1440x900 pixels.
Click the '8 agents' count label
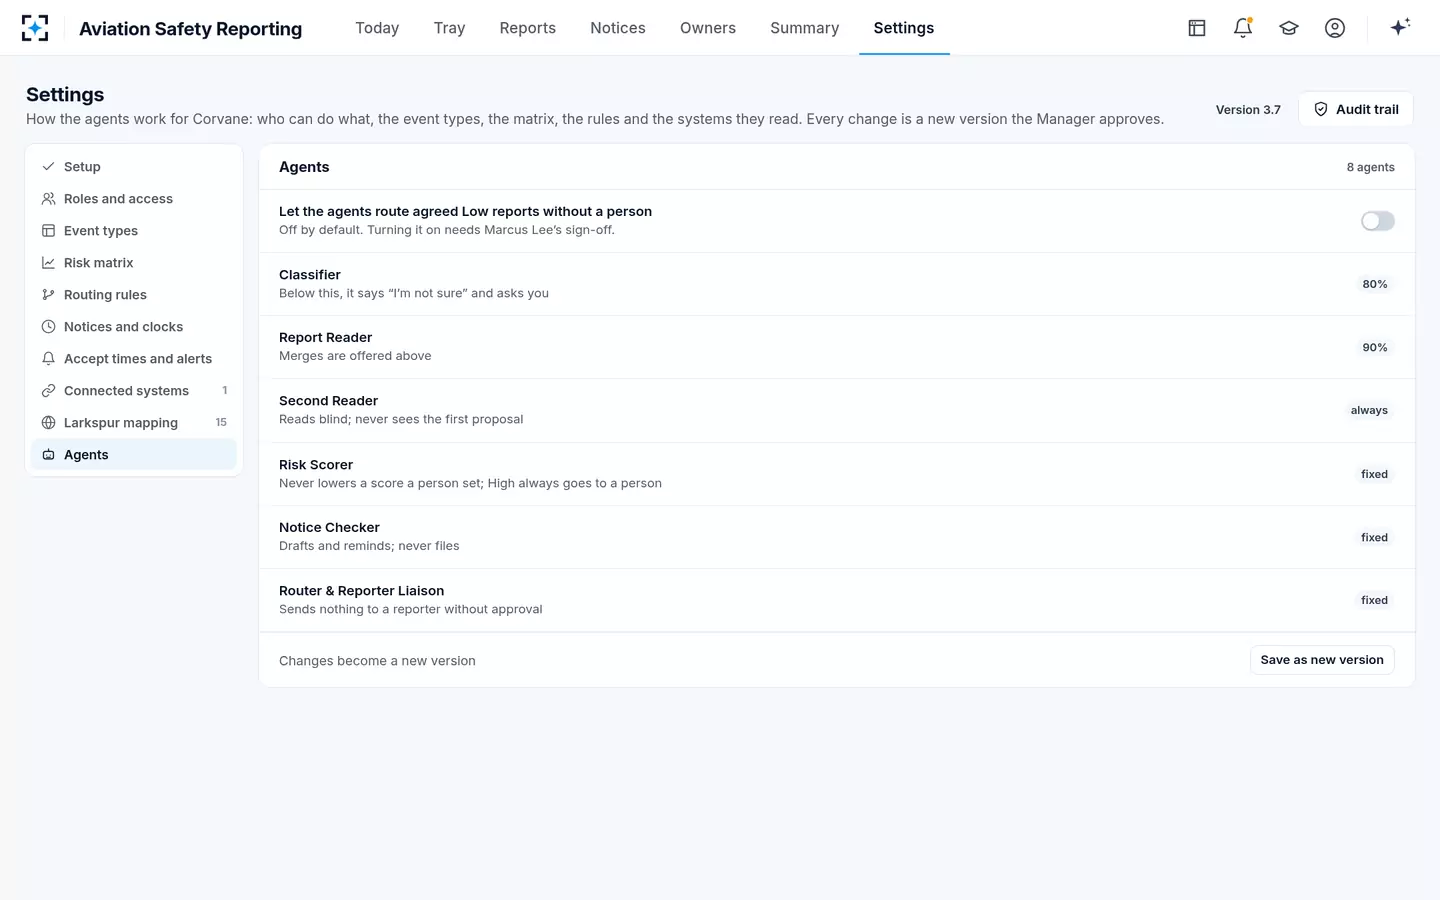click(x=1370, y=167)
